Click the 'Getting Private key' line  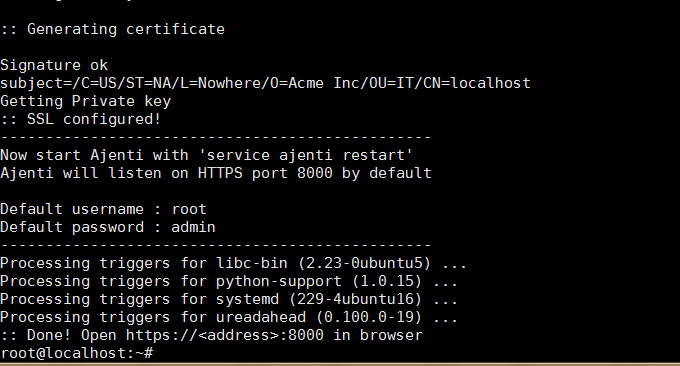[x=85, y=101]
